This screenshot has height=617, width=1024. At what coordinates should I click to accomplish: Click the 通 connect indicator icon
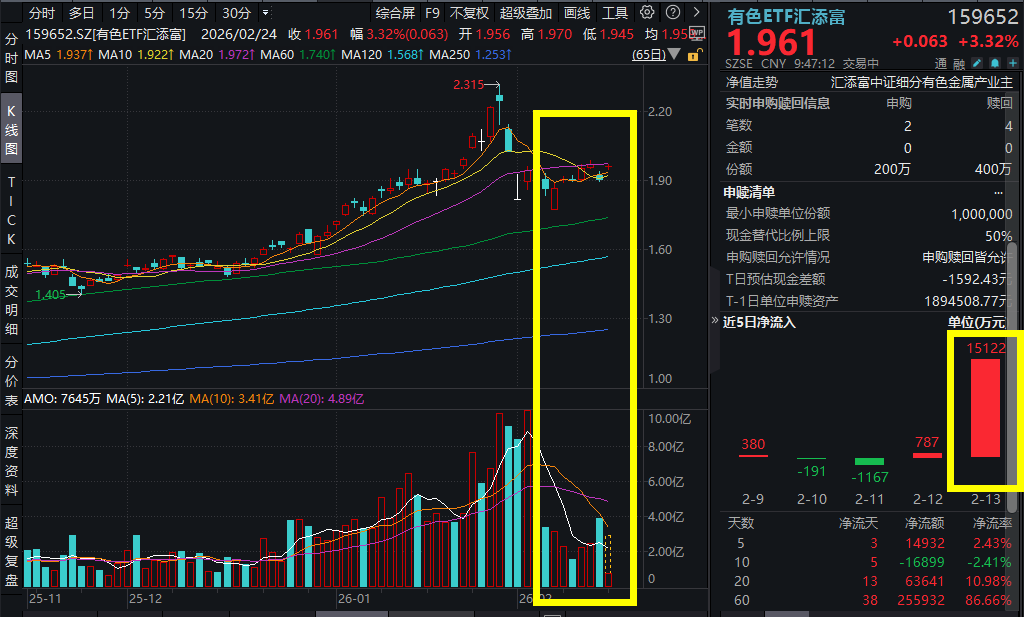click(940, 62)
